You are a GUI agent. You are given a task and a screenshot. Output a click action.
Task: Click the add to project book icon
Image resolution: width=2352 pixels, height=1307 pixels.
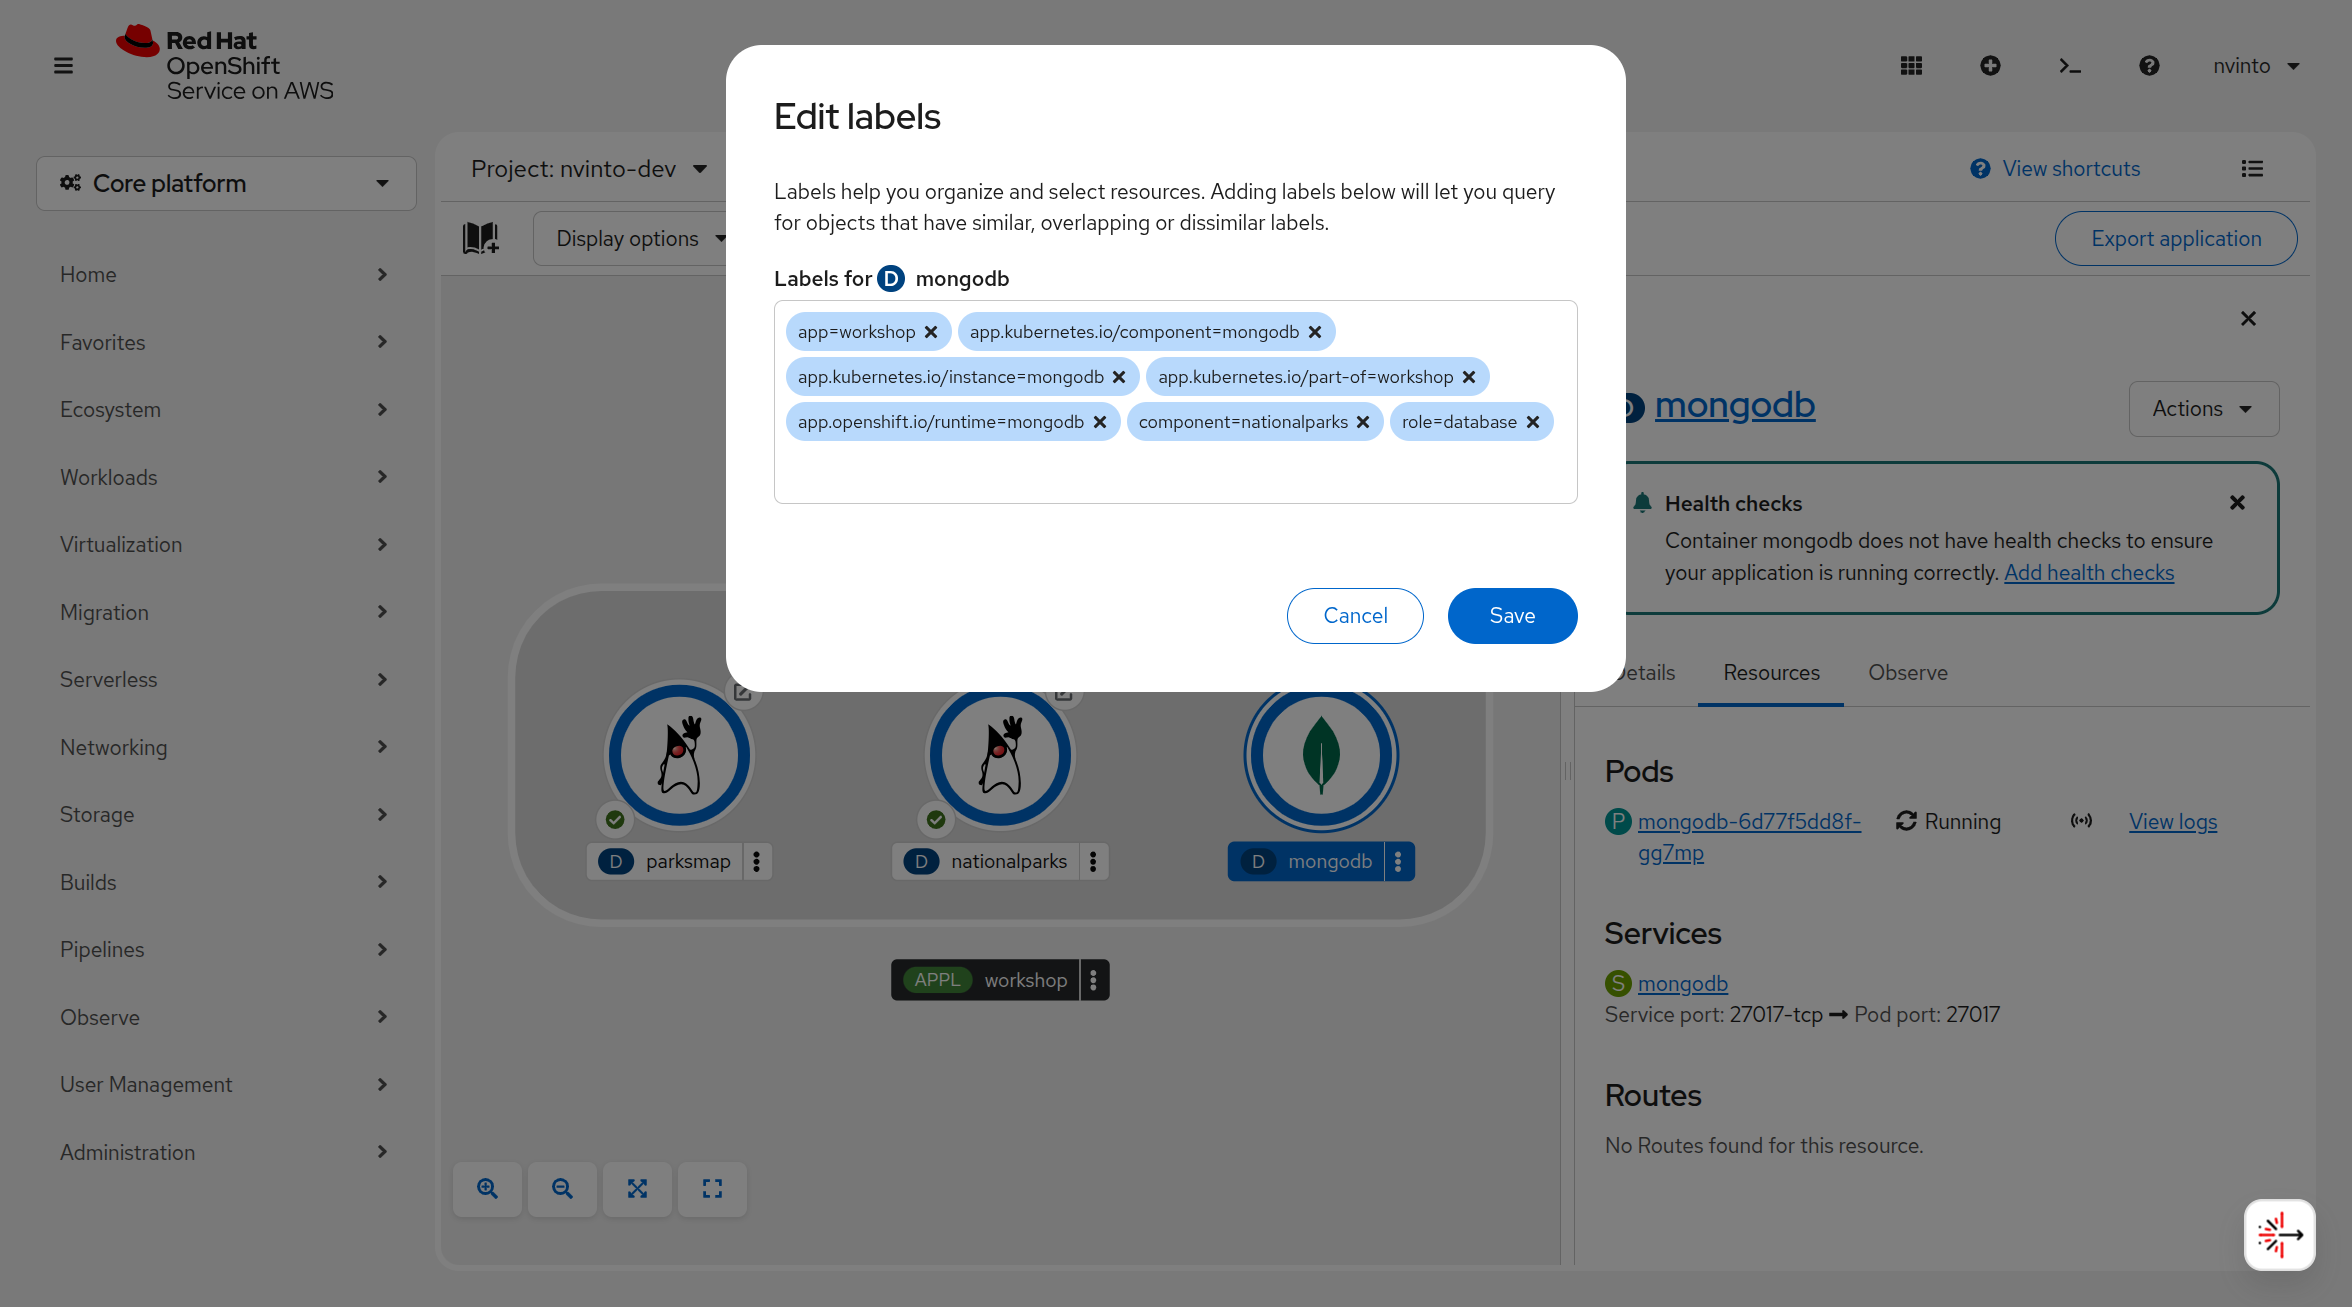481,238
